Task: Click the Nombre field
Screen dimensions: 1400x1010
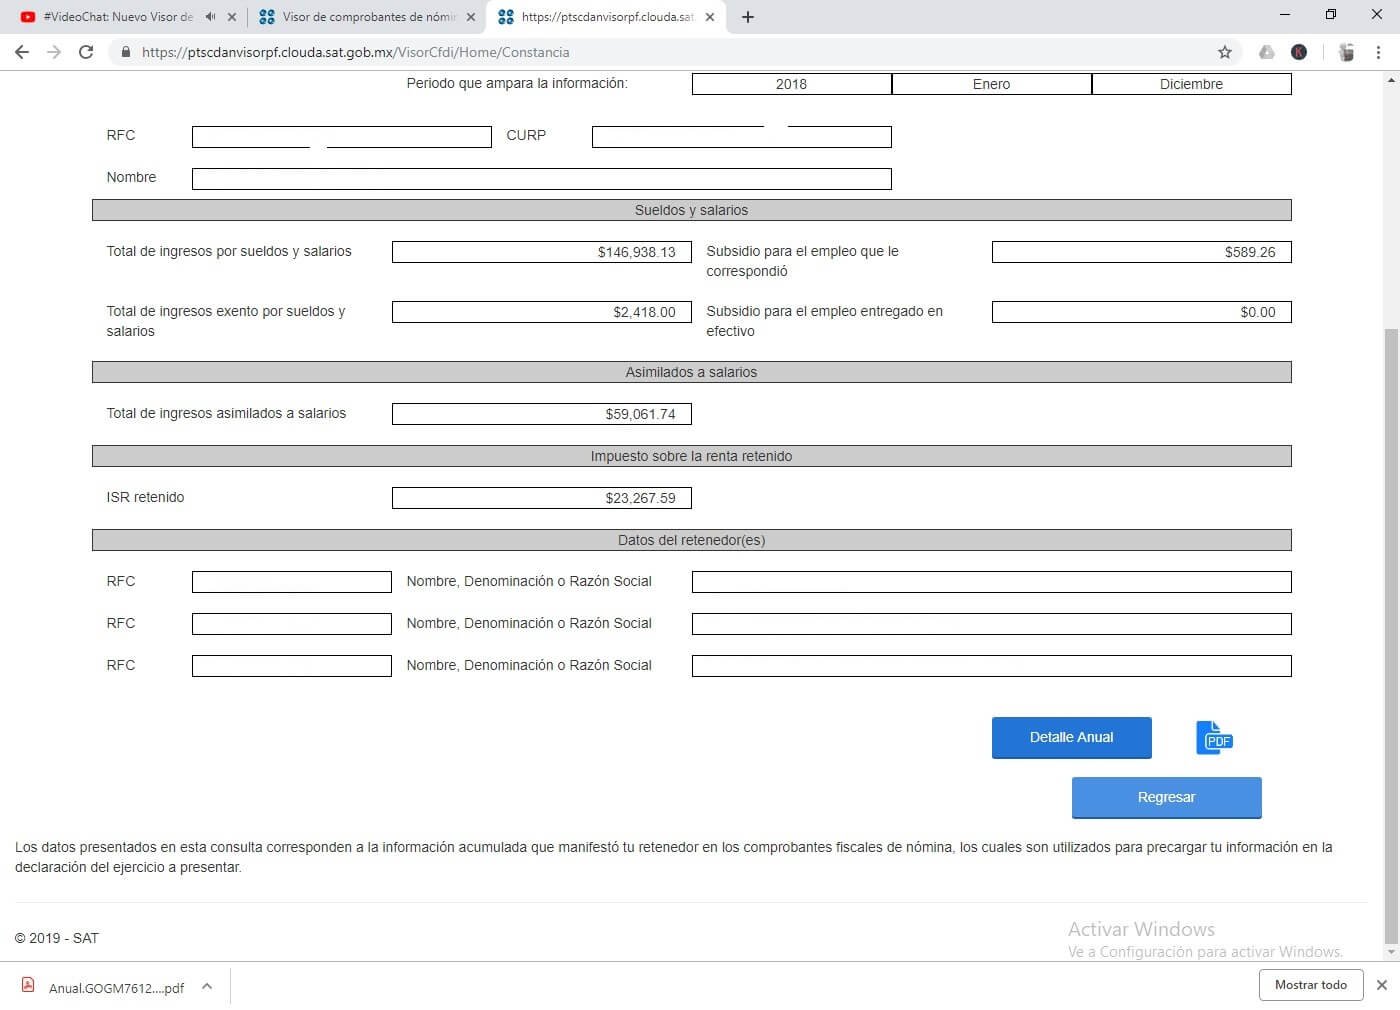Action: click(541, 178)
